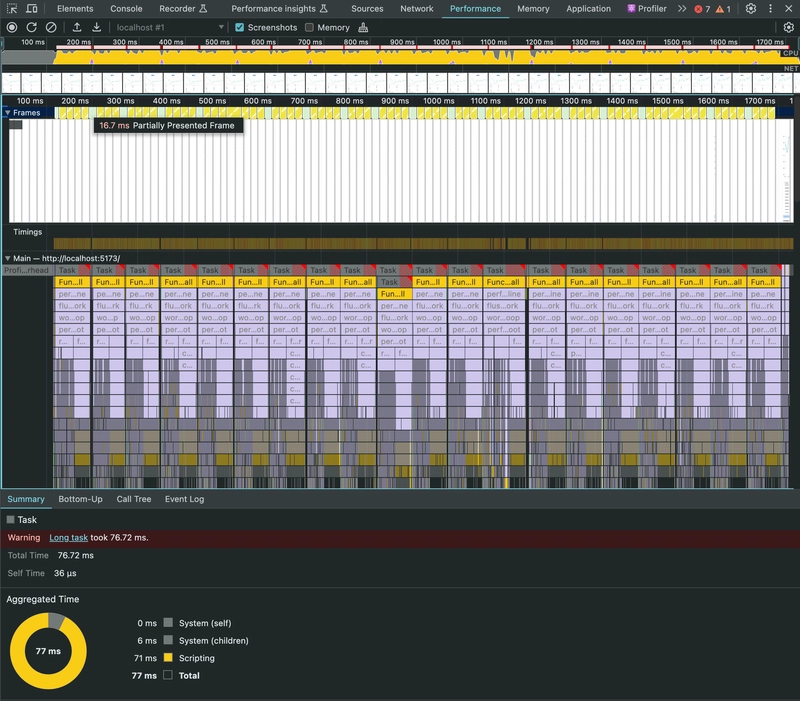Select the perf...line flame chart entry
Screen dimensions: 800x701
tap(504, 294)
